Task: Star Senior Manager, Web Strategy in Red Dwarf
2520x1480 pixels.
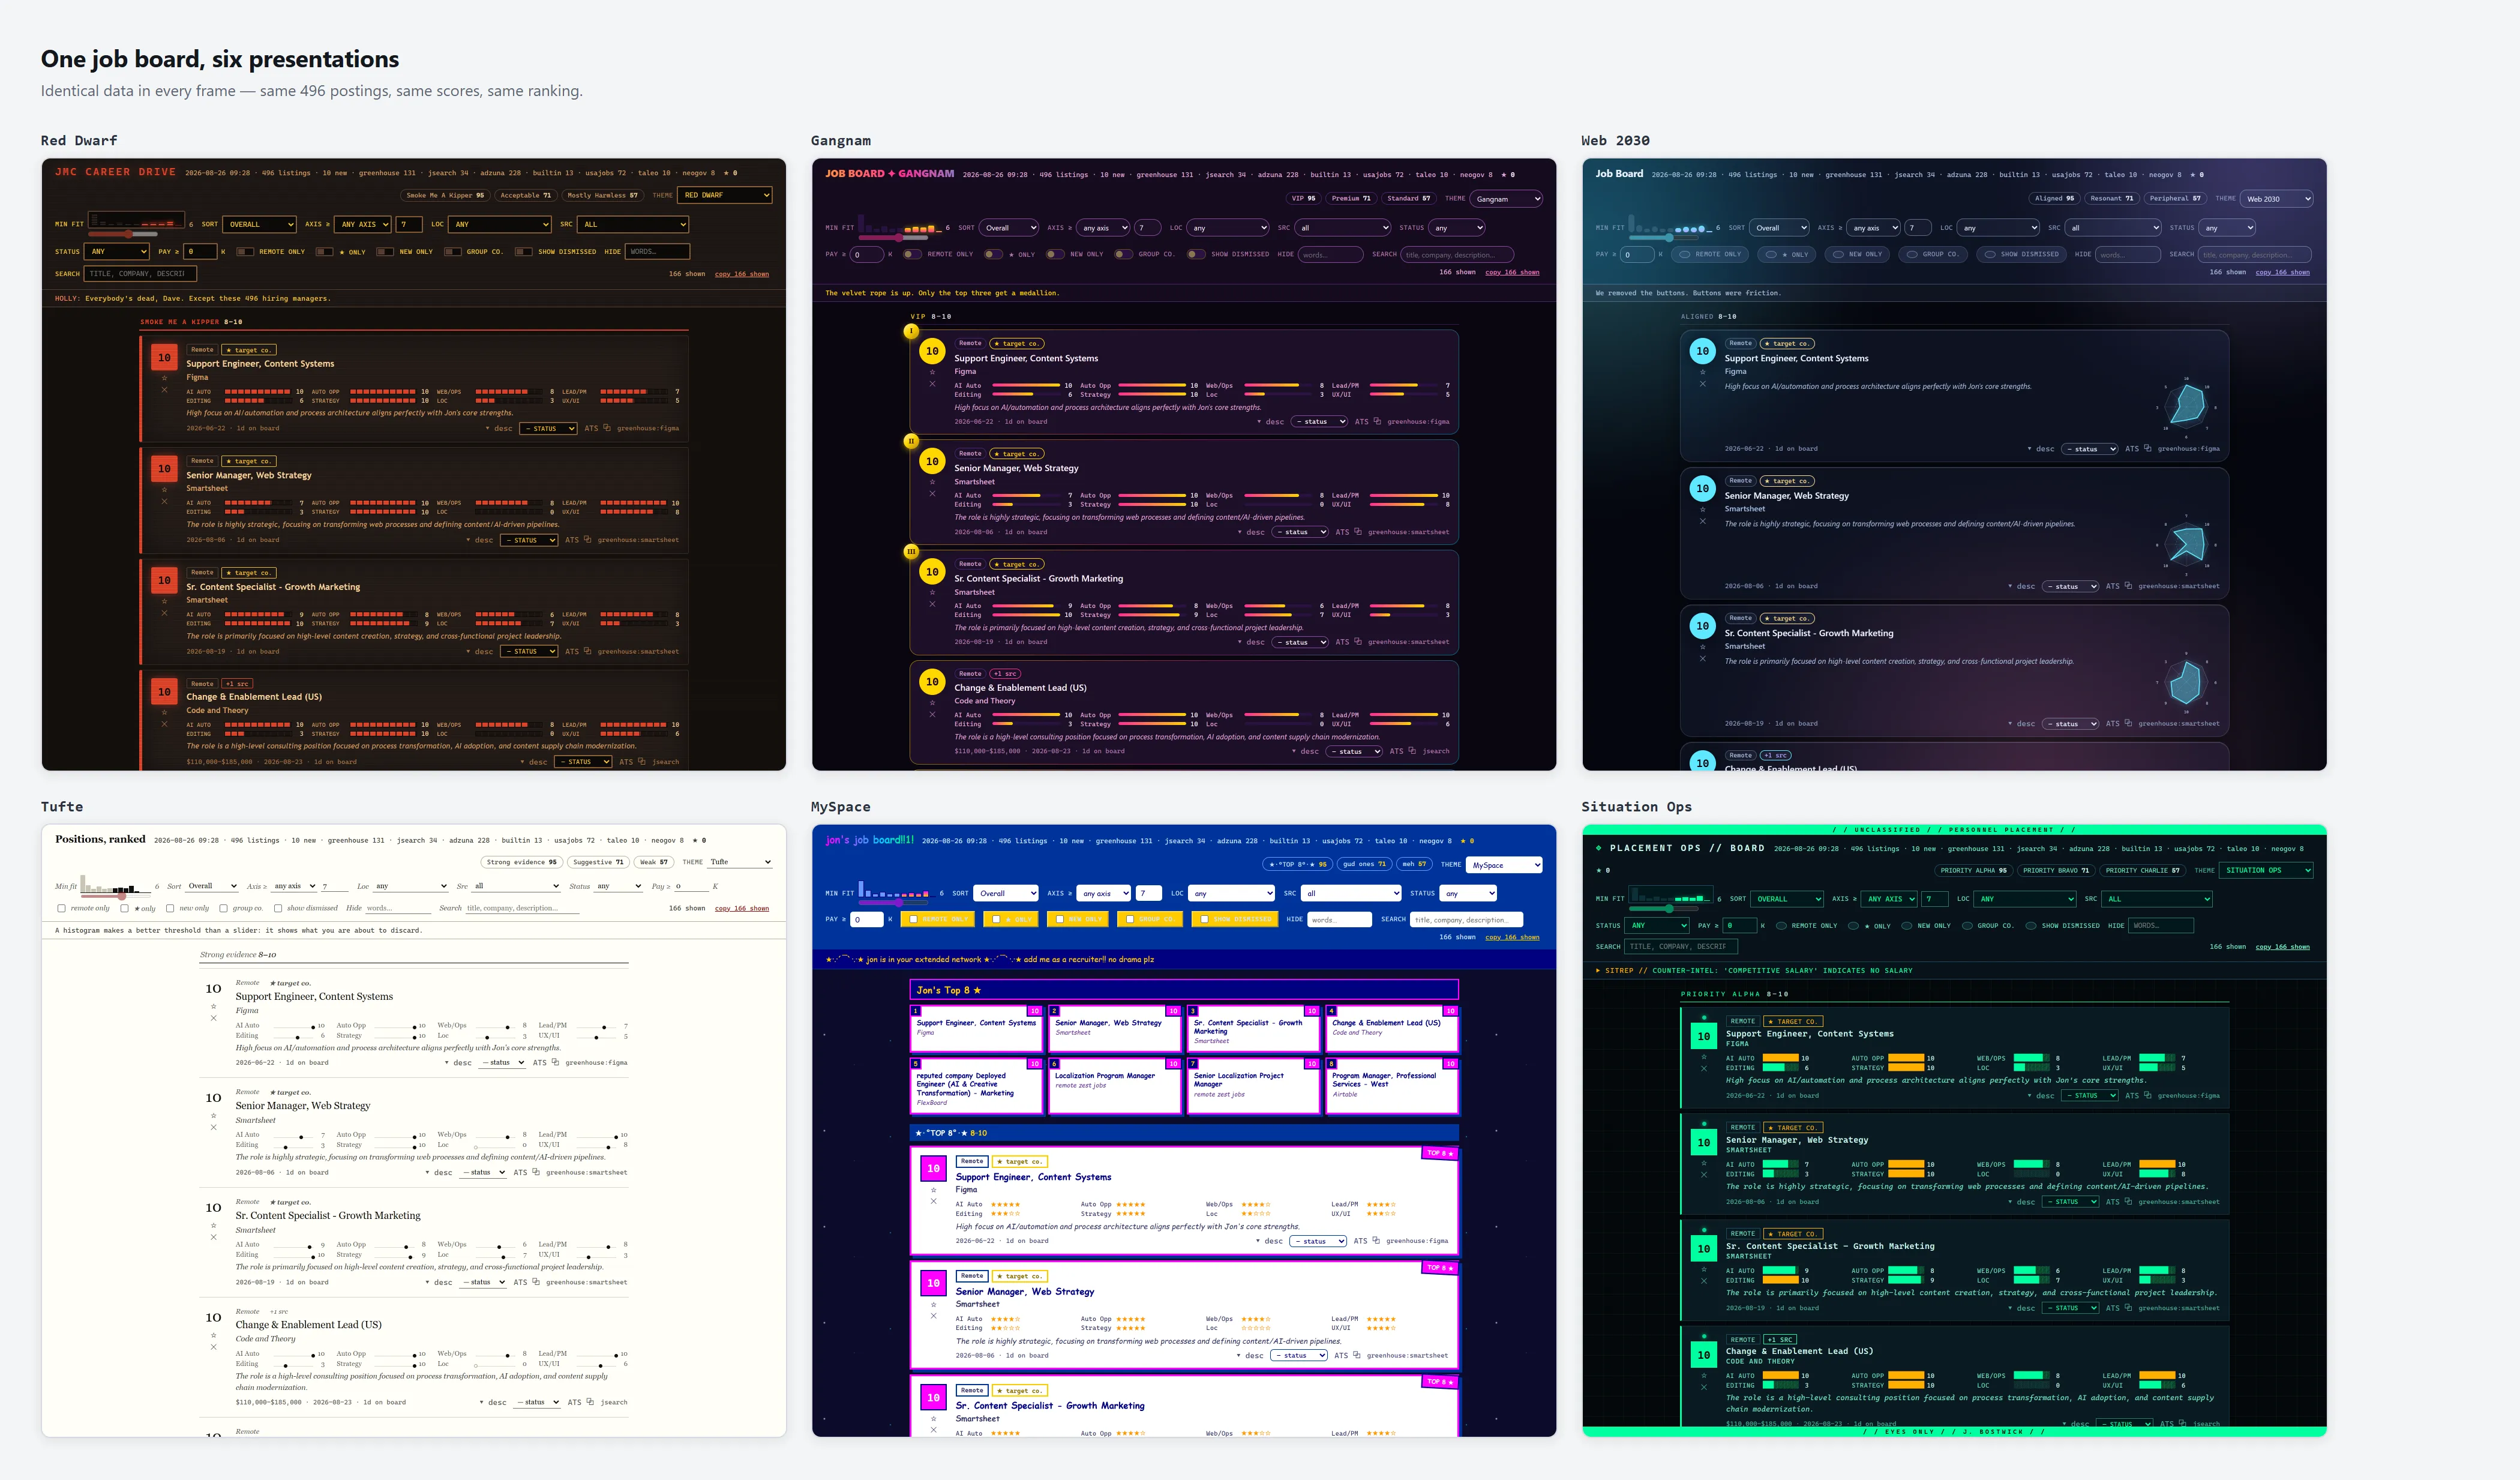Action: tap(164, 489)
